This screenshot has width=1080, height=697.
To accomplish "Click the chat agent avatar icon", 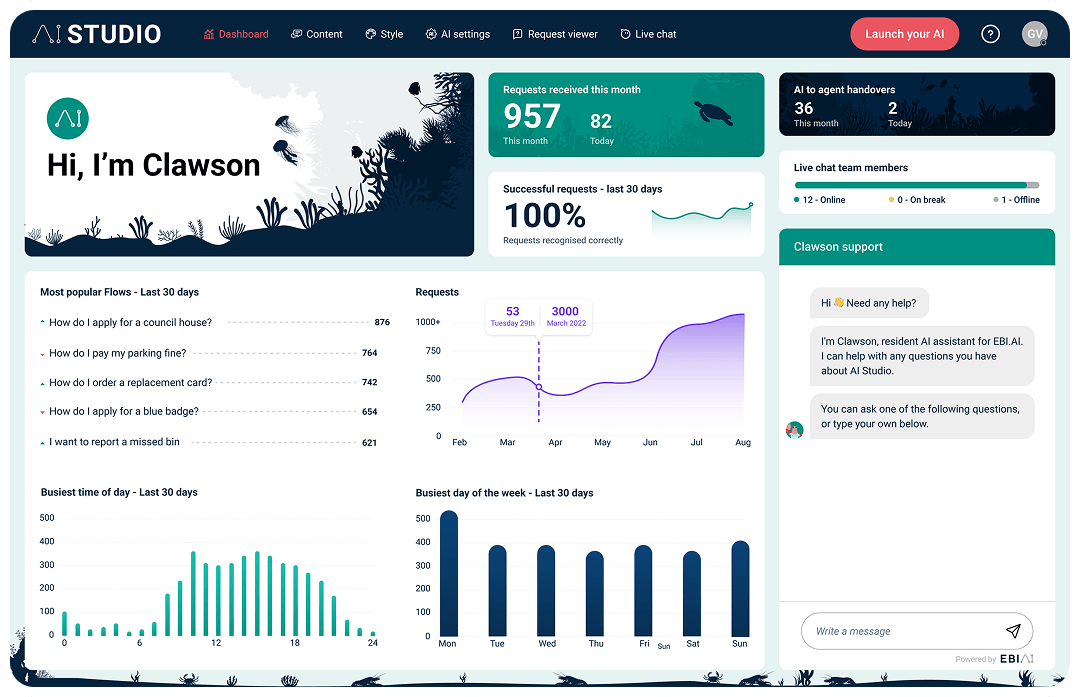I will 795,430.
